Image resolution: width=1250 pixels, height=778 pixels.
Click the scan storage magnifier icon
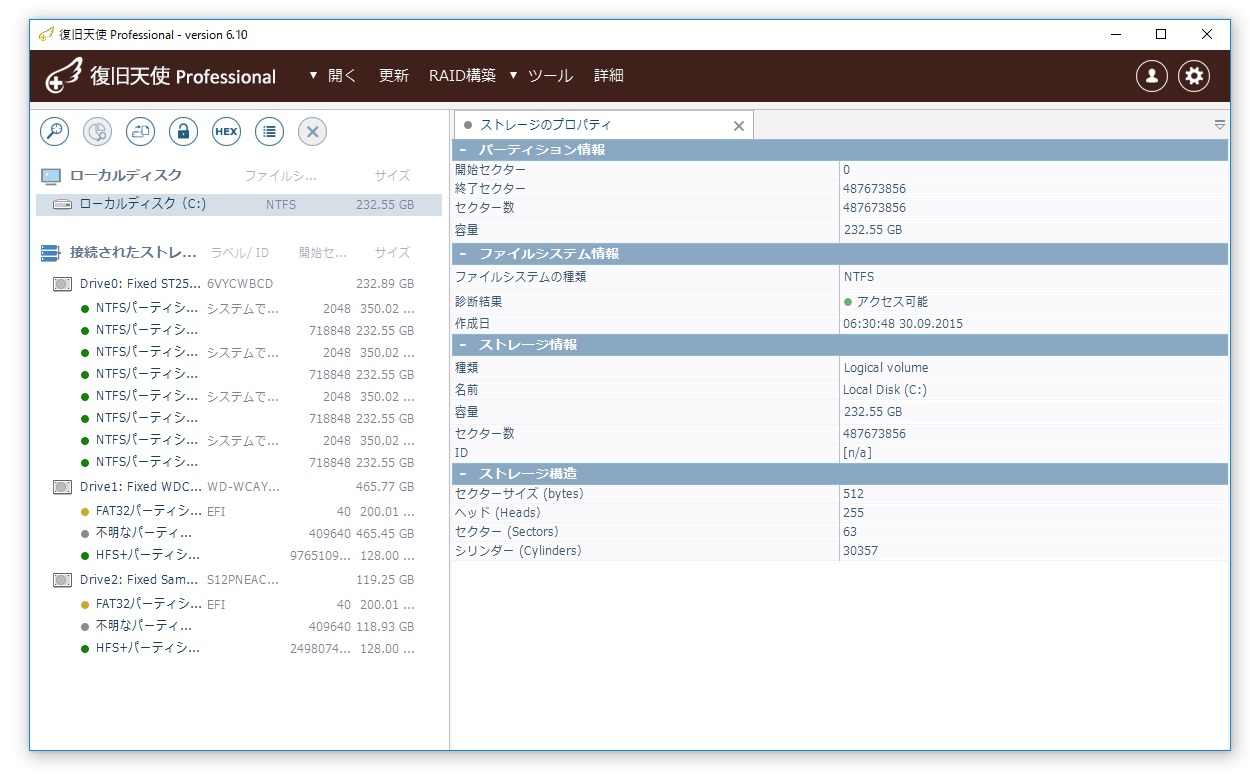pos(54,131)
